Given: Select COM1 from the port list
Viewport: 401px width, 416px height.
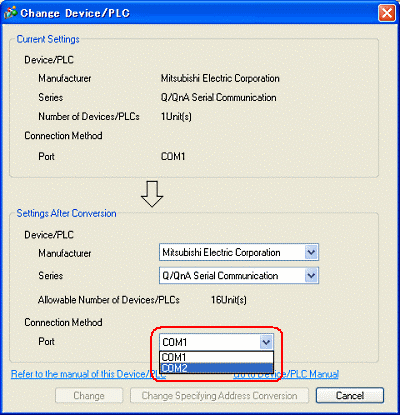Looking at the screenshot, I should tap(216, 357).
